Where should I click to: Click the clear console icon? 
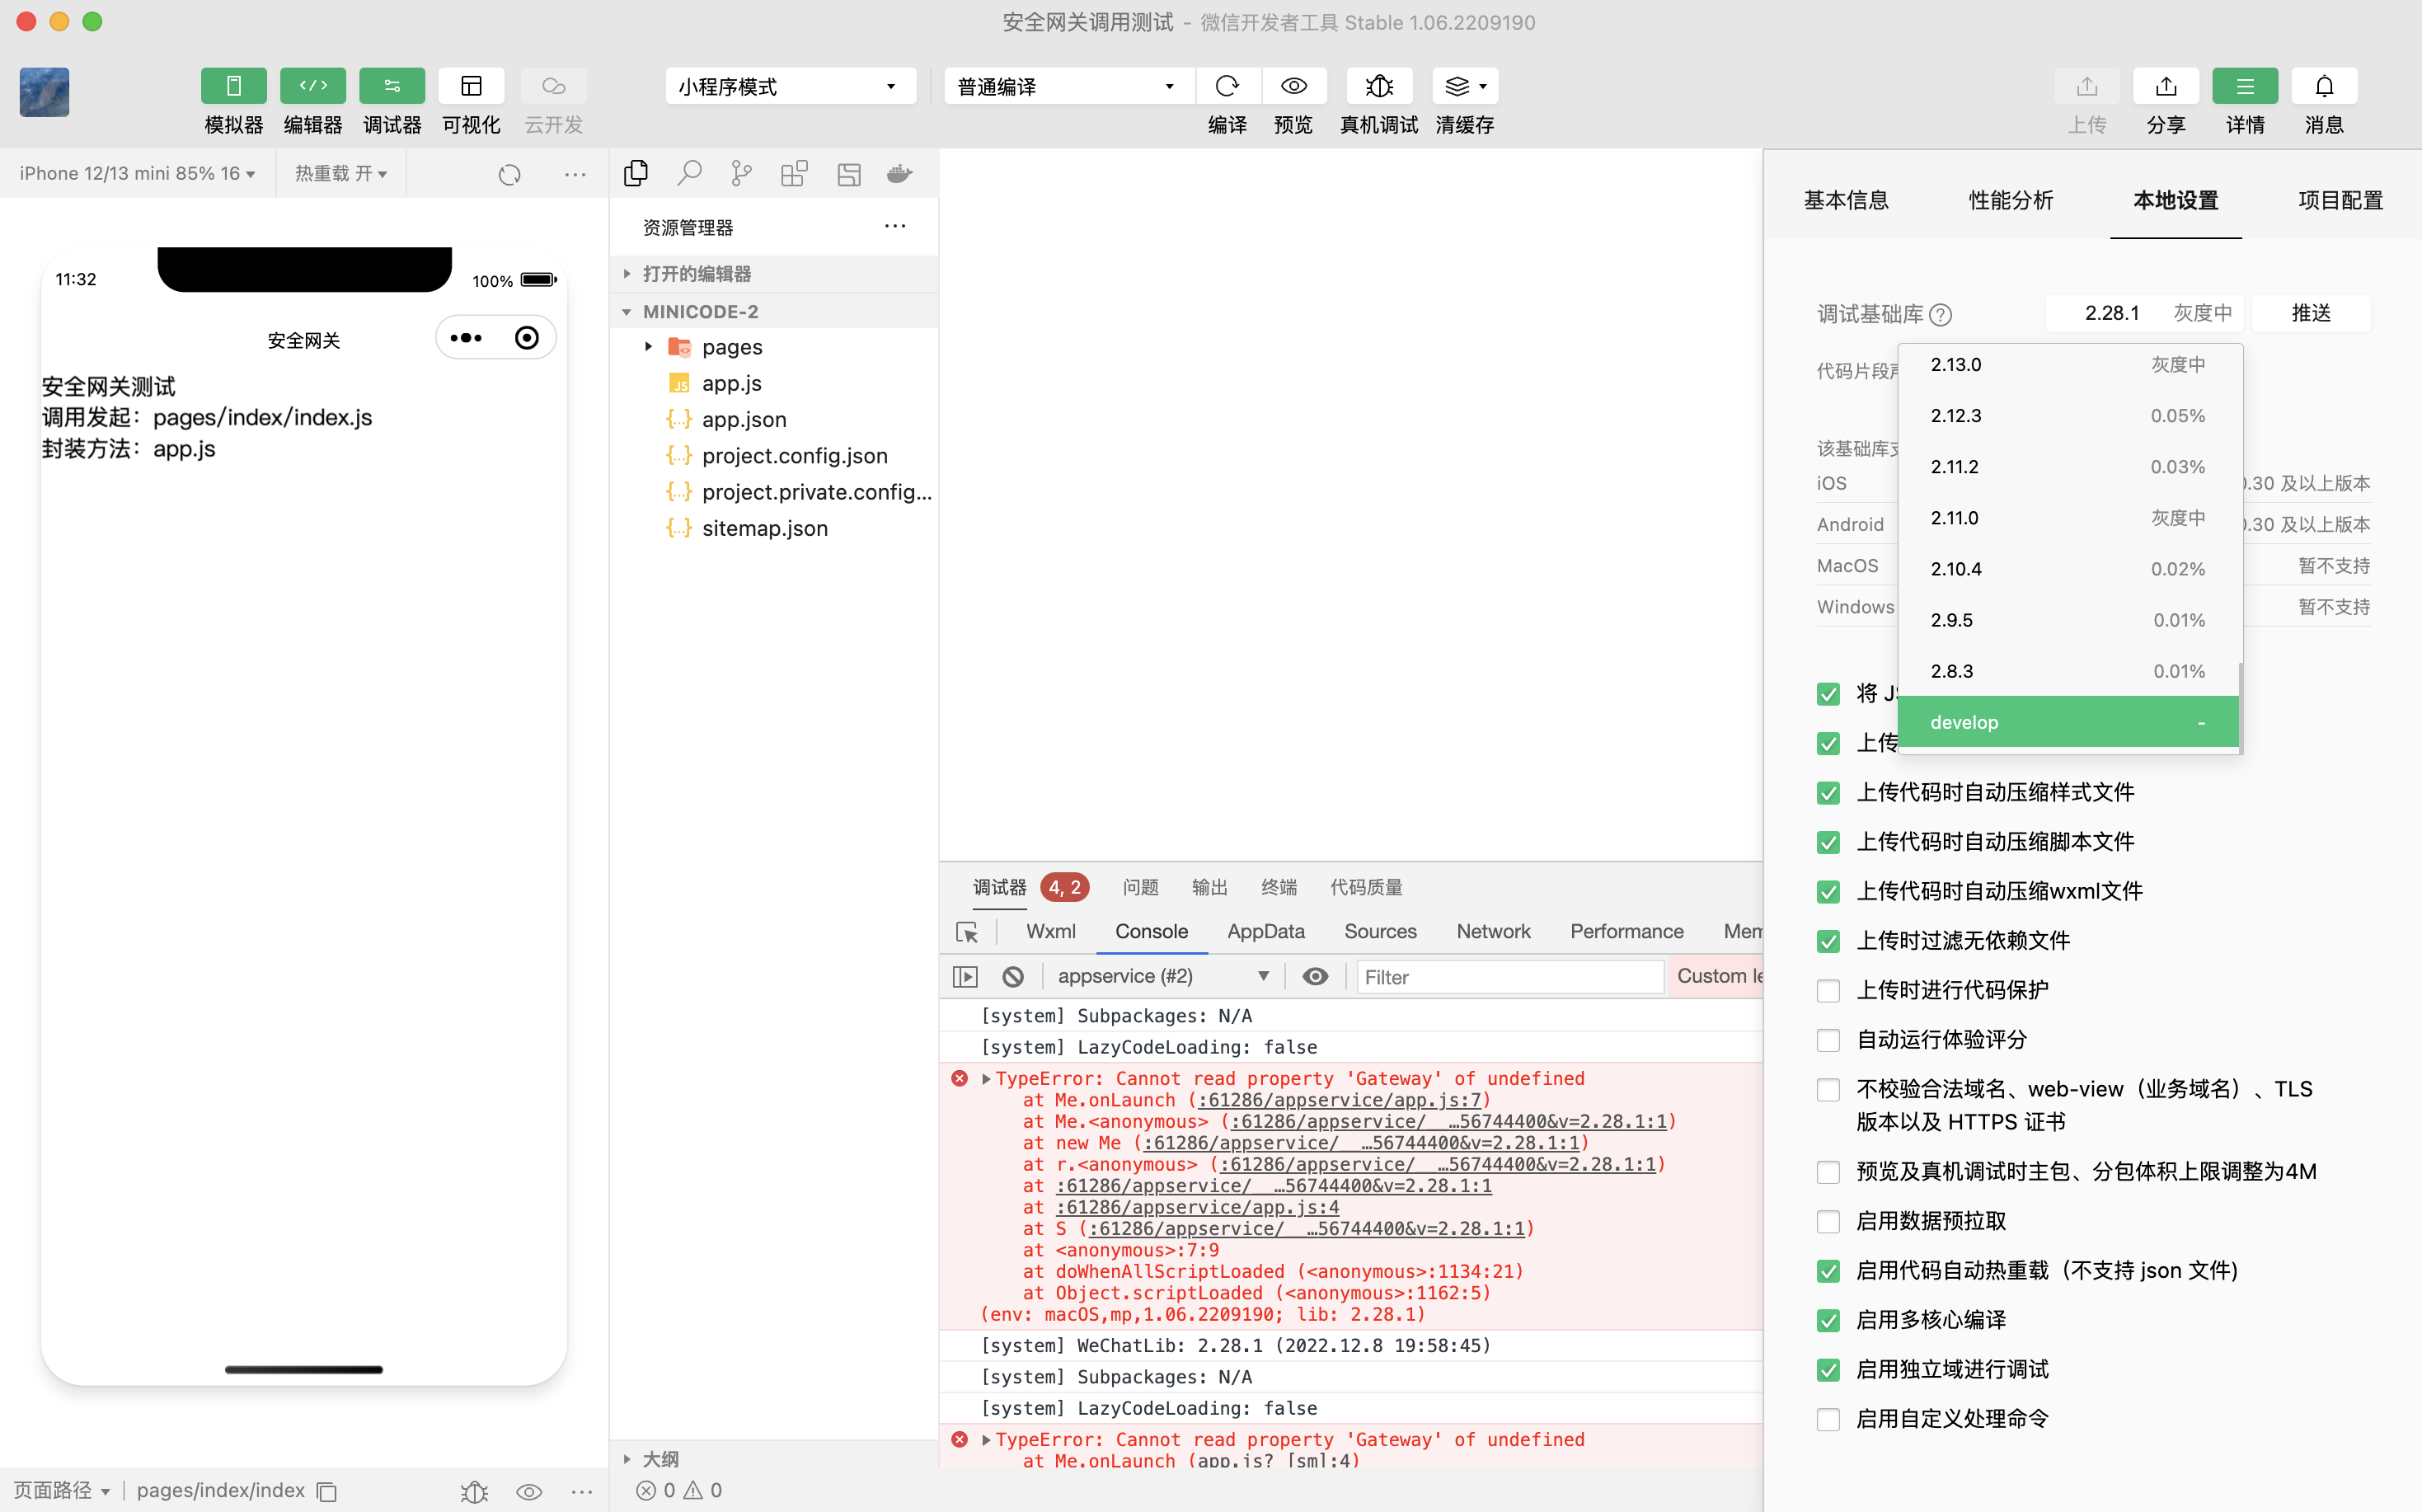(1012, 976)
